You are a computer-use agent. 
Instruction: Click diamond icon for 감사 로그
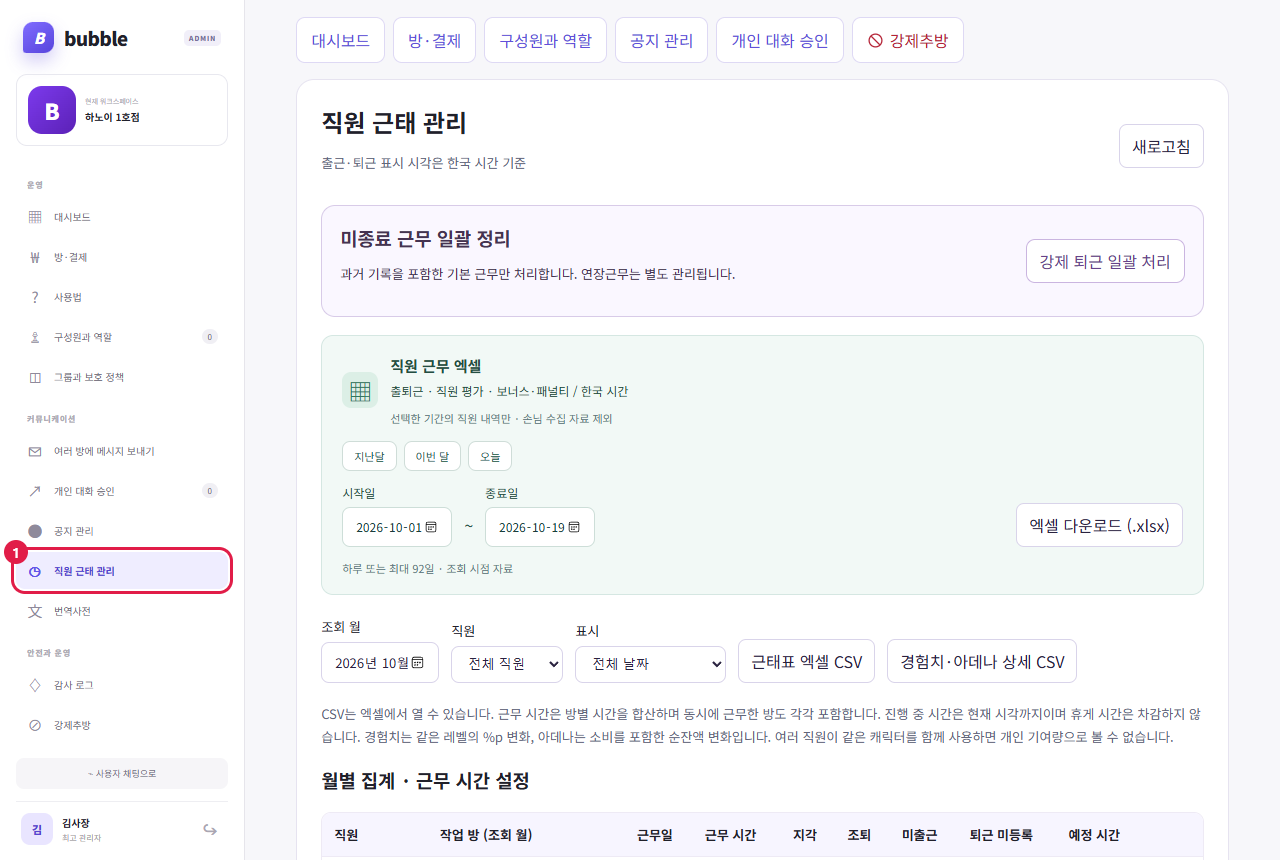35,685
